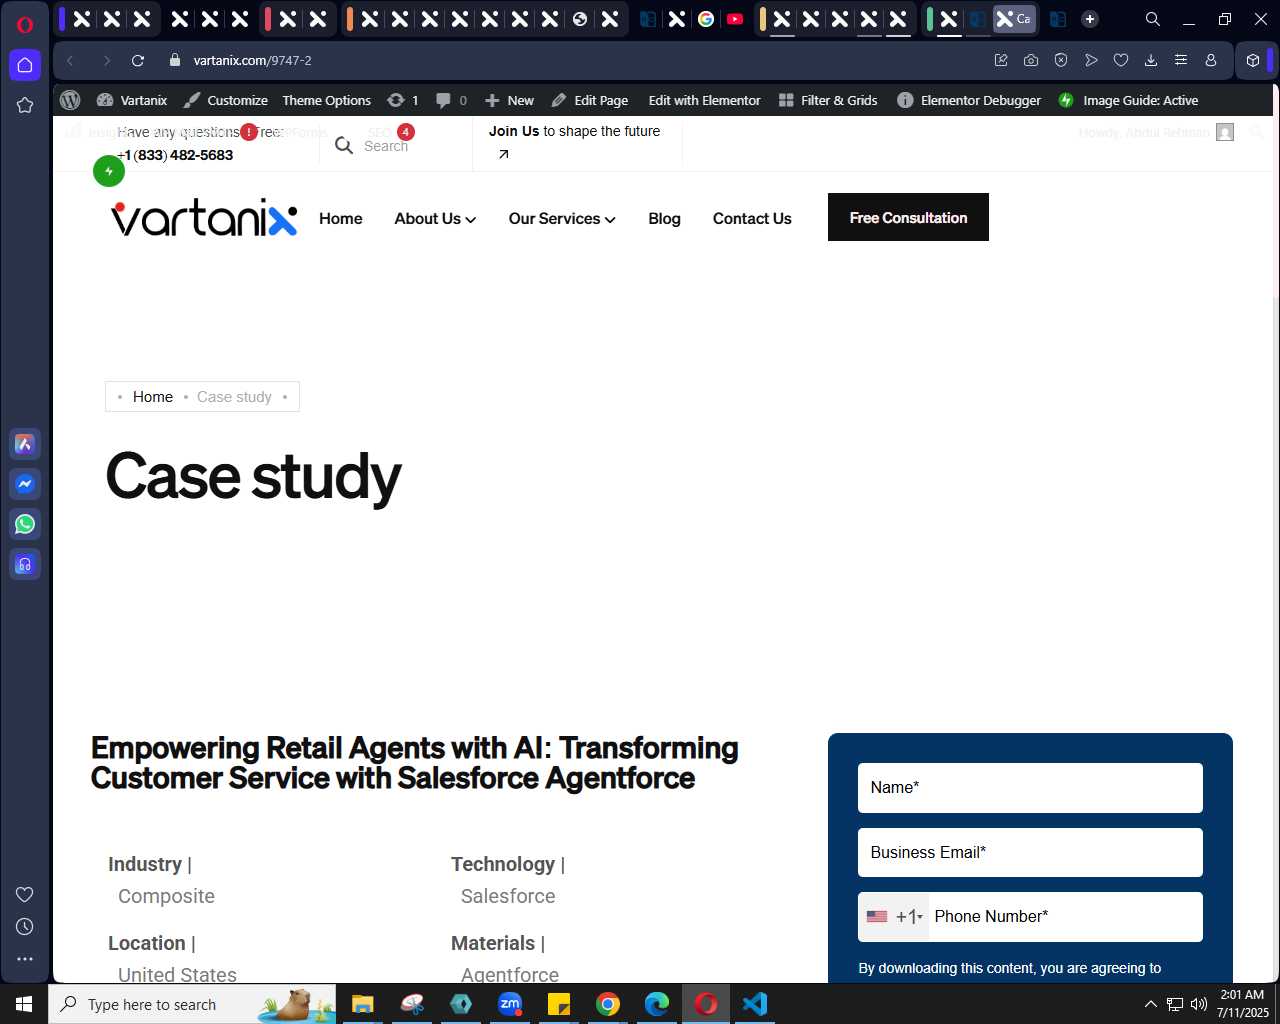1280x1024 pixels.
Task: Open Zoom from the taskbar
Action: tap(510, 1004)
